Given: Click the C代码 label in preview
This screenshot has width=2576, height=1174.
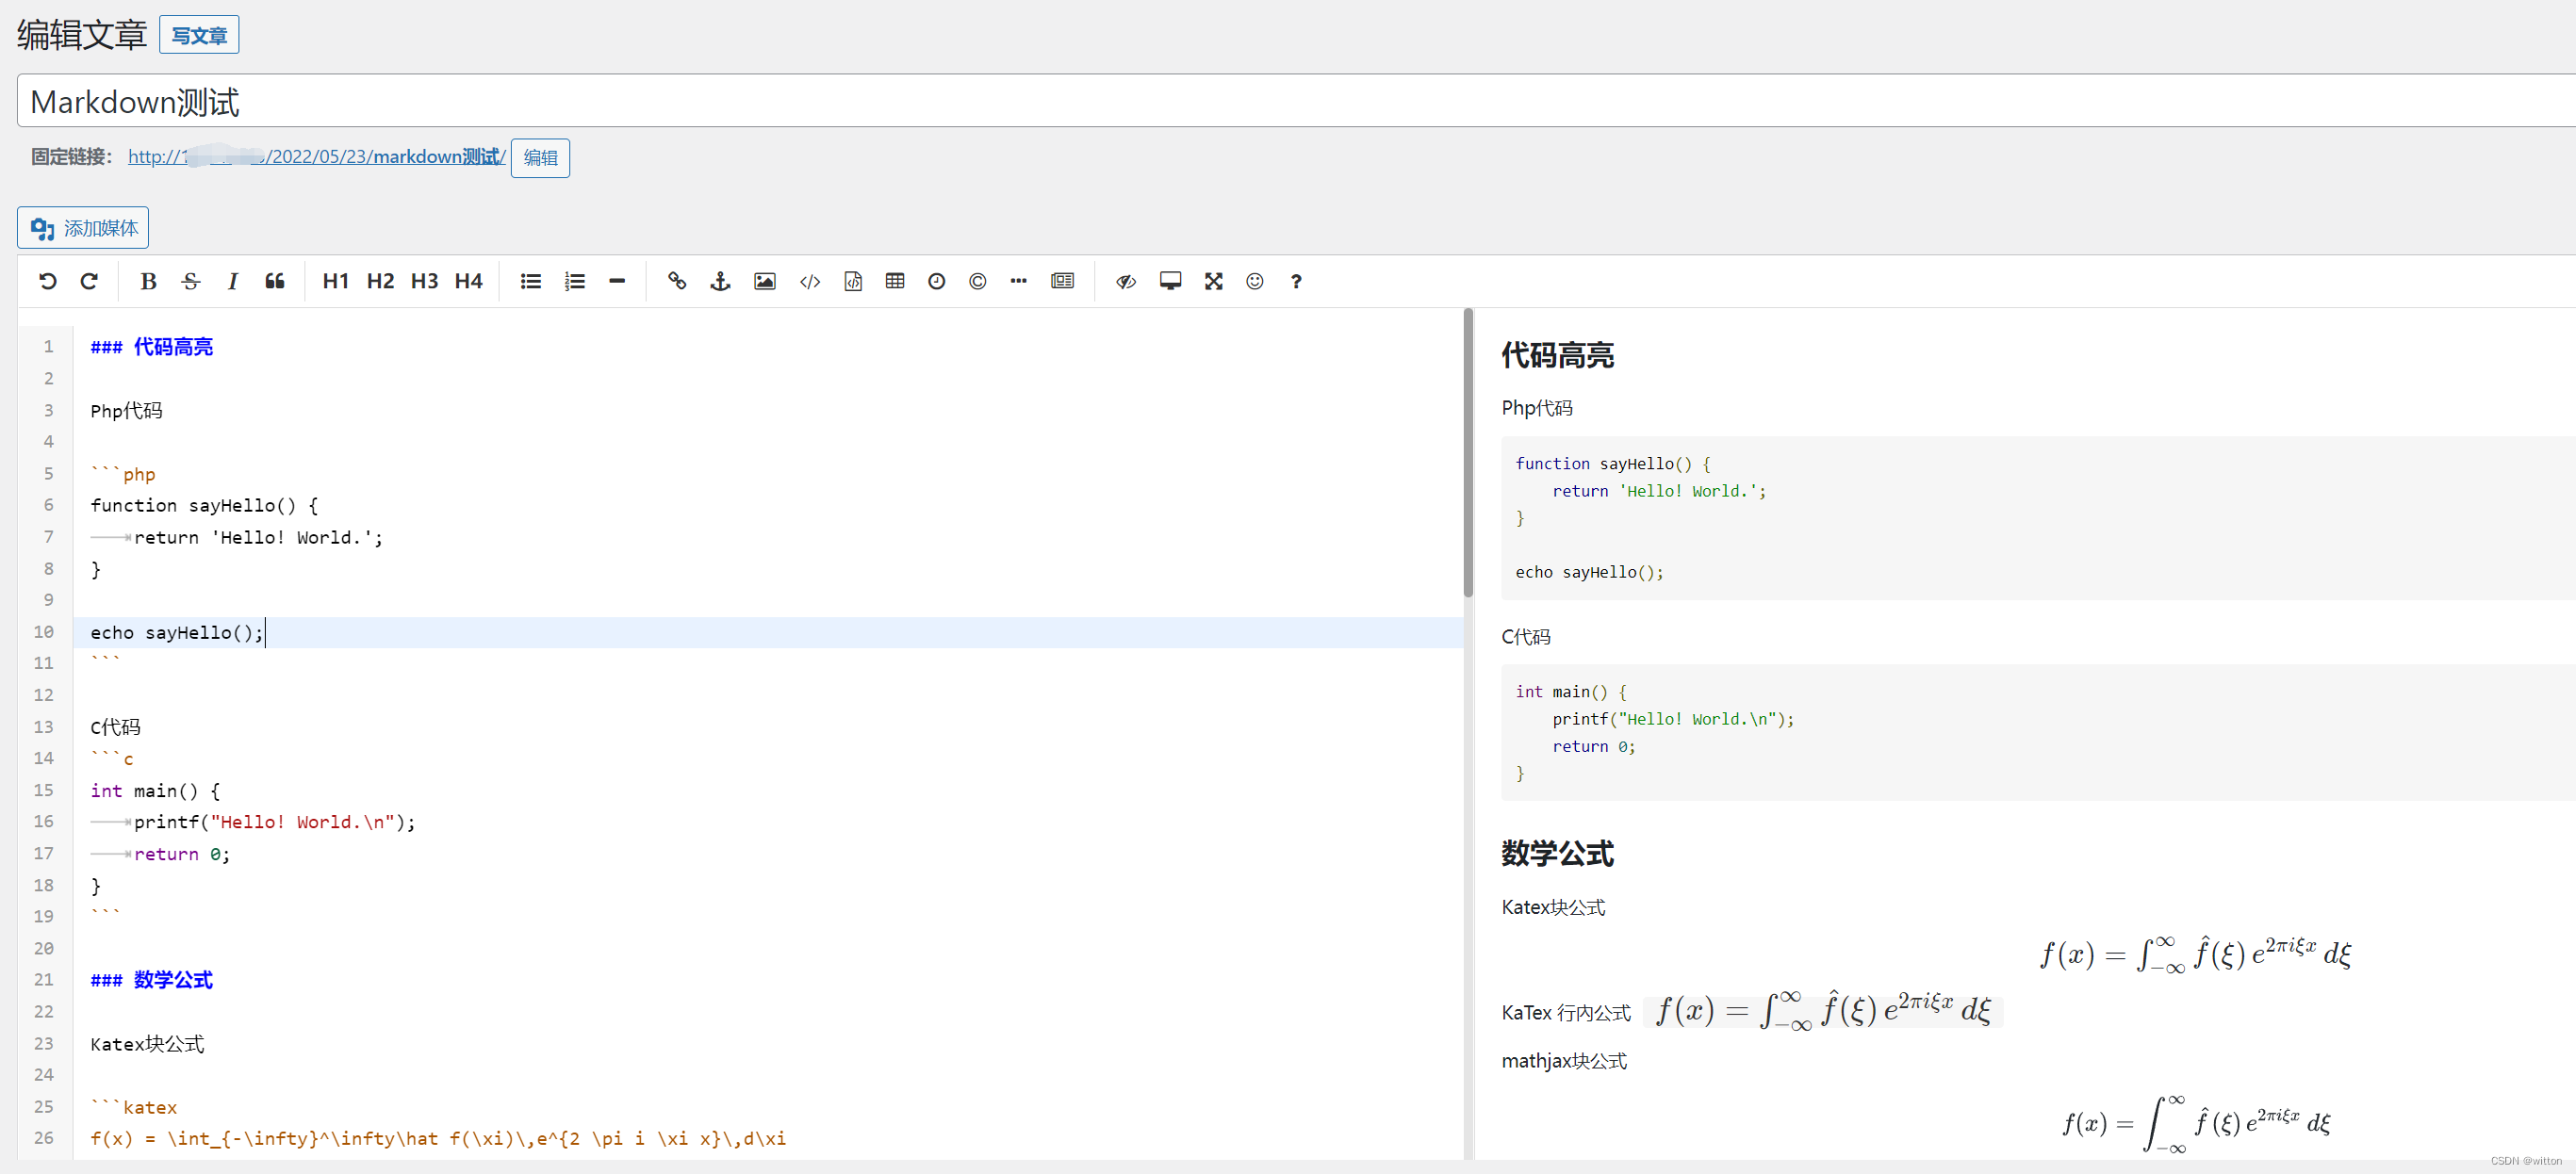Looking at the screenshot, I should 1526,637.
